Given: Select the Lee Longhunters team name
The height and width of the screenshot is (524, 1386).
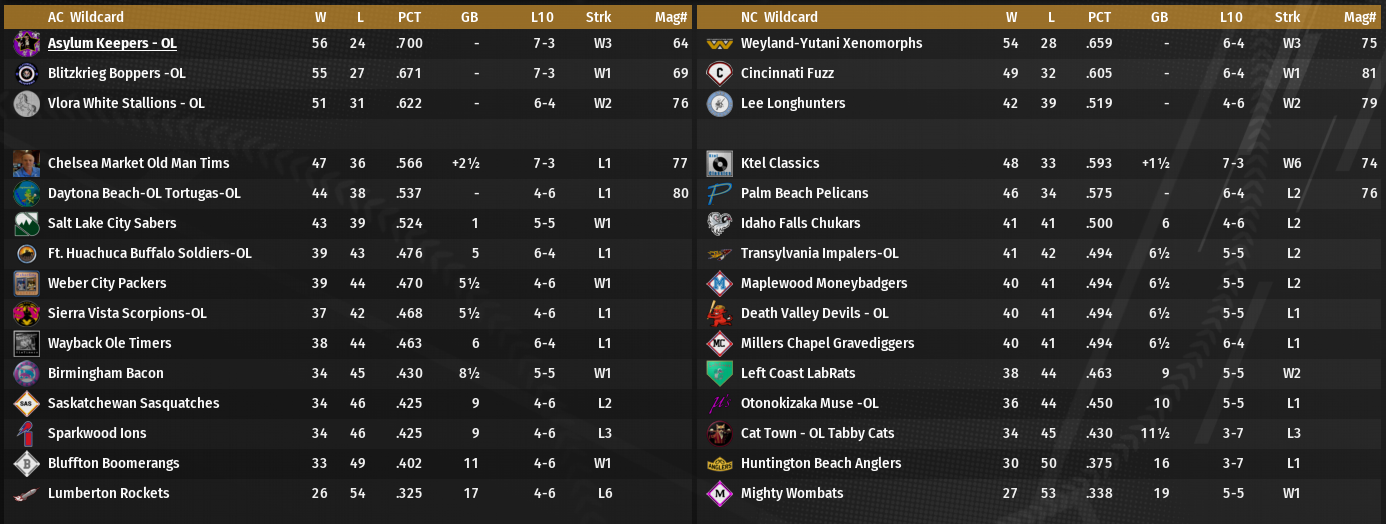Looking at the screenshot, I should [793, 104].
